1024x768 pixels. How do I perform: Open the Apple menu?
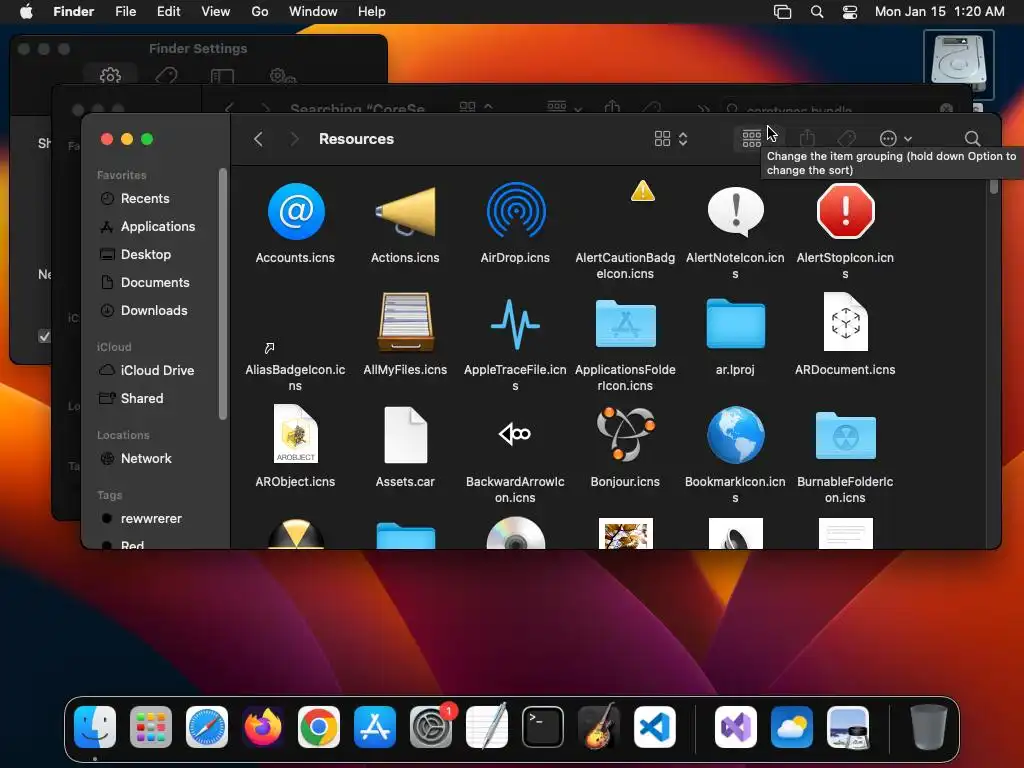click(26, 12)
